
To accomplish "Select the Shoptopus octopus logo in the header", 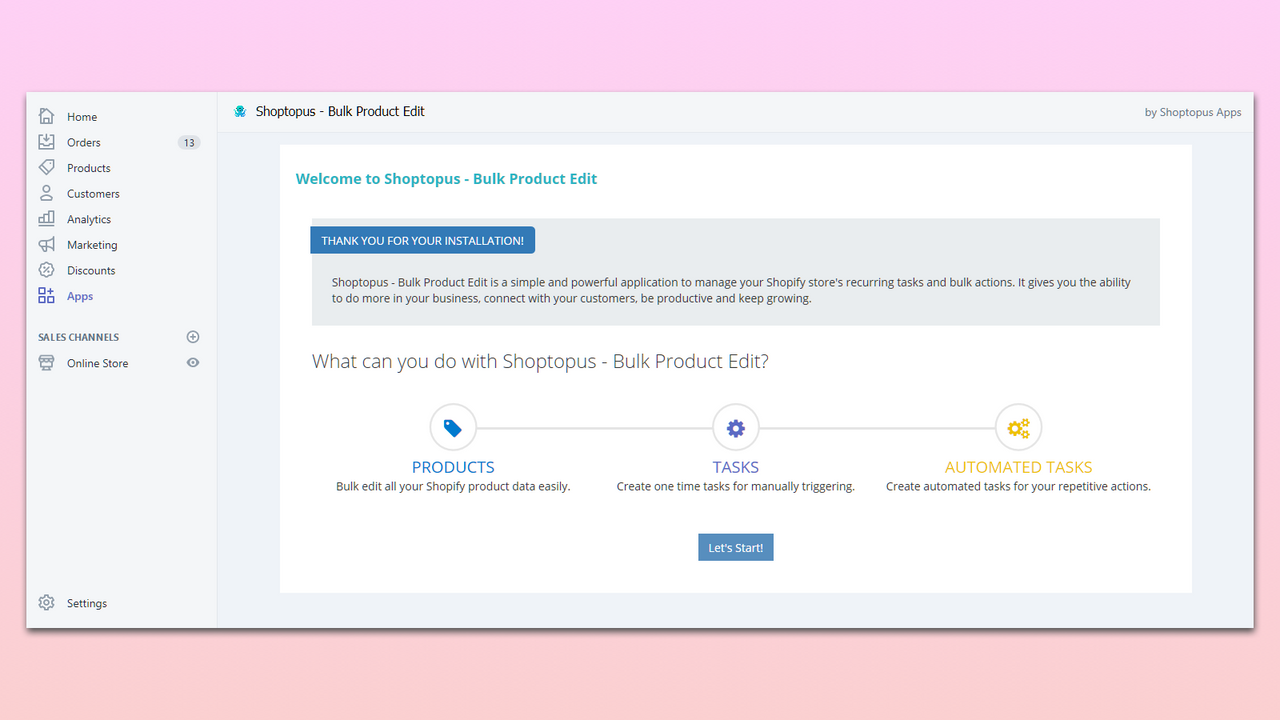I will (x=240, y=111).
